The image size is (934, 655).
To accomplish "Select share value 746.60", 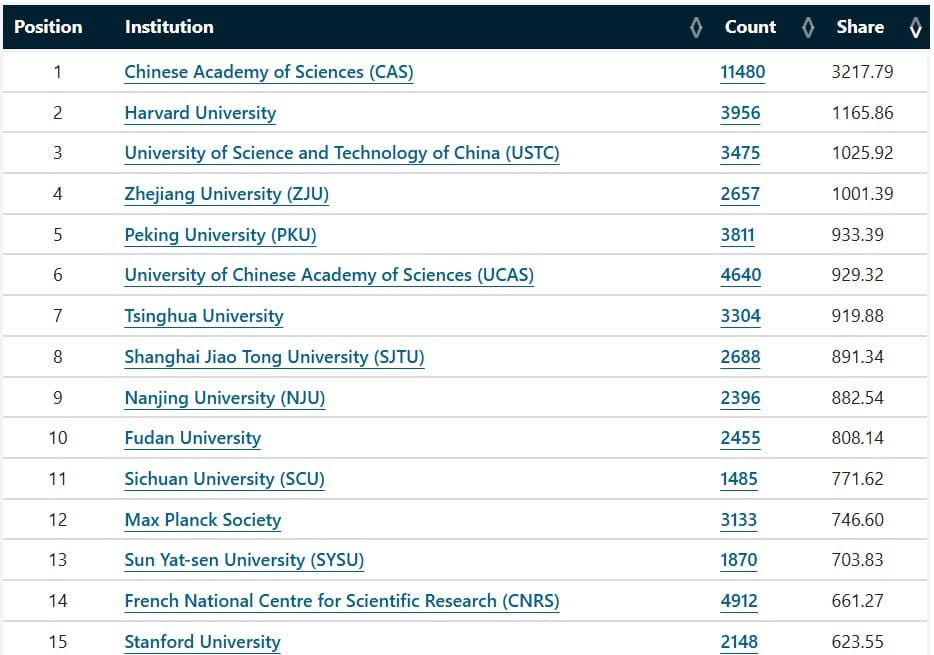I will (858, 520).
